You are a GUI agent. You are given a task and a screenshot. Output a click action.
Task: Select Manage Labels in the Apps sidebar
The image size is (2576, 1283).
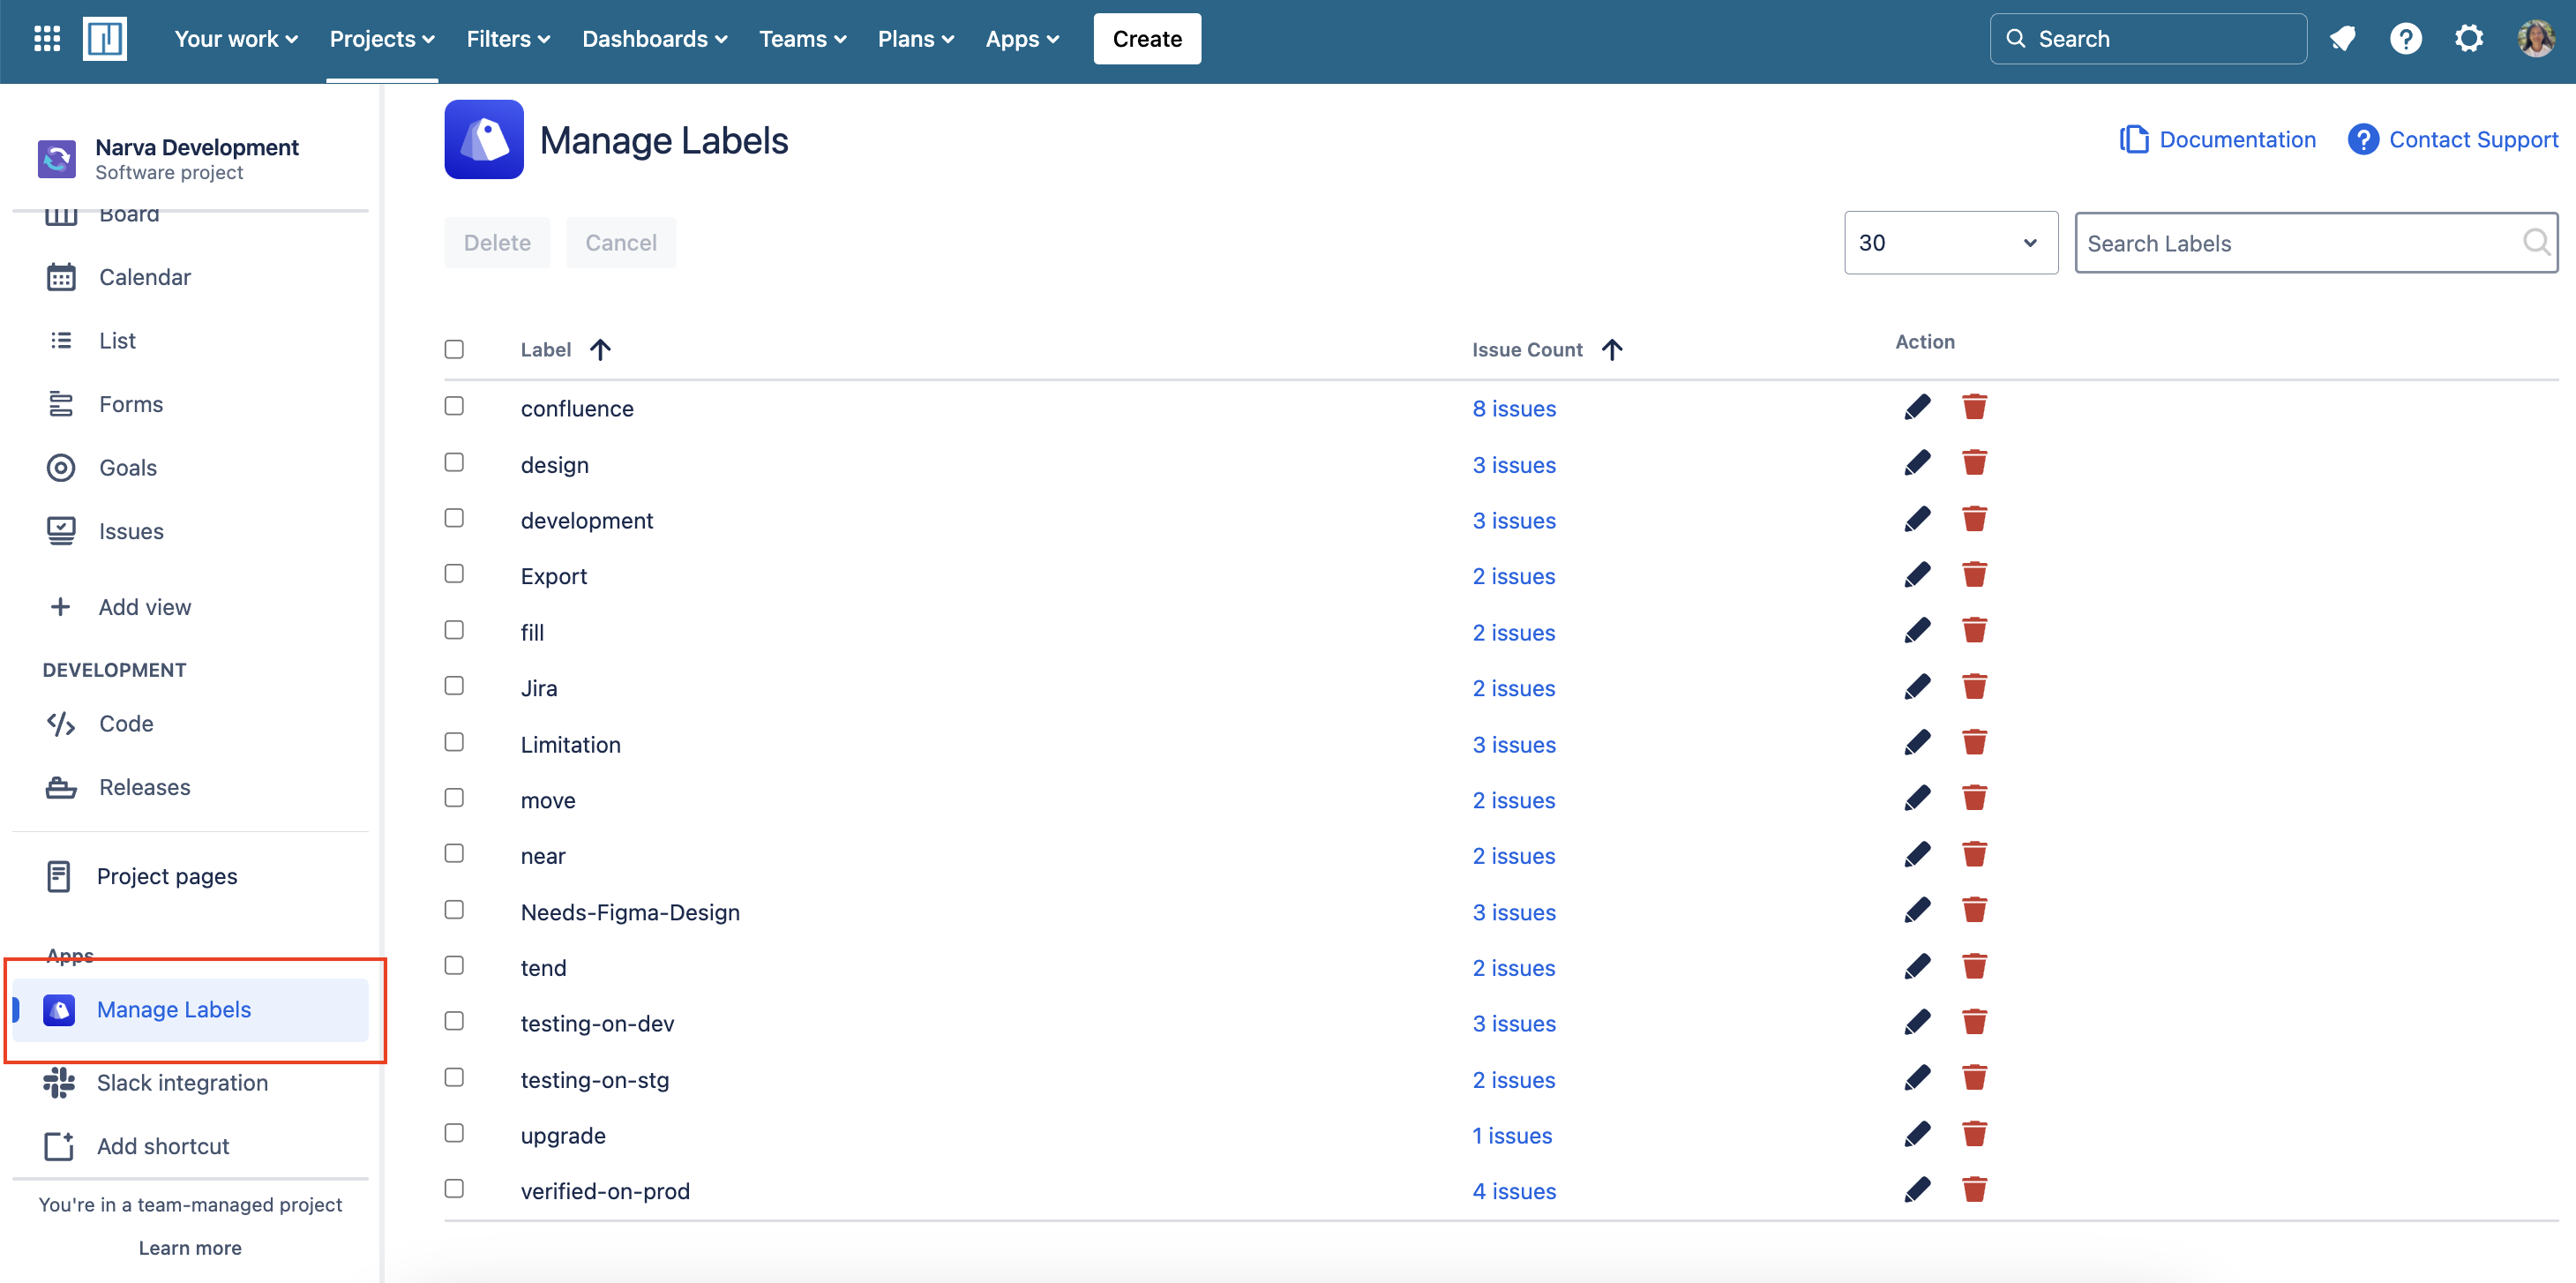click(x=173, y=1009)
